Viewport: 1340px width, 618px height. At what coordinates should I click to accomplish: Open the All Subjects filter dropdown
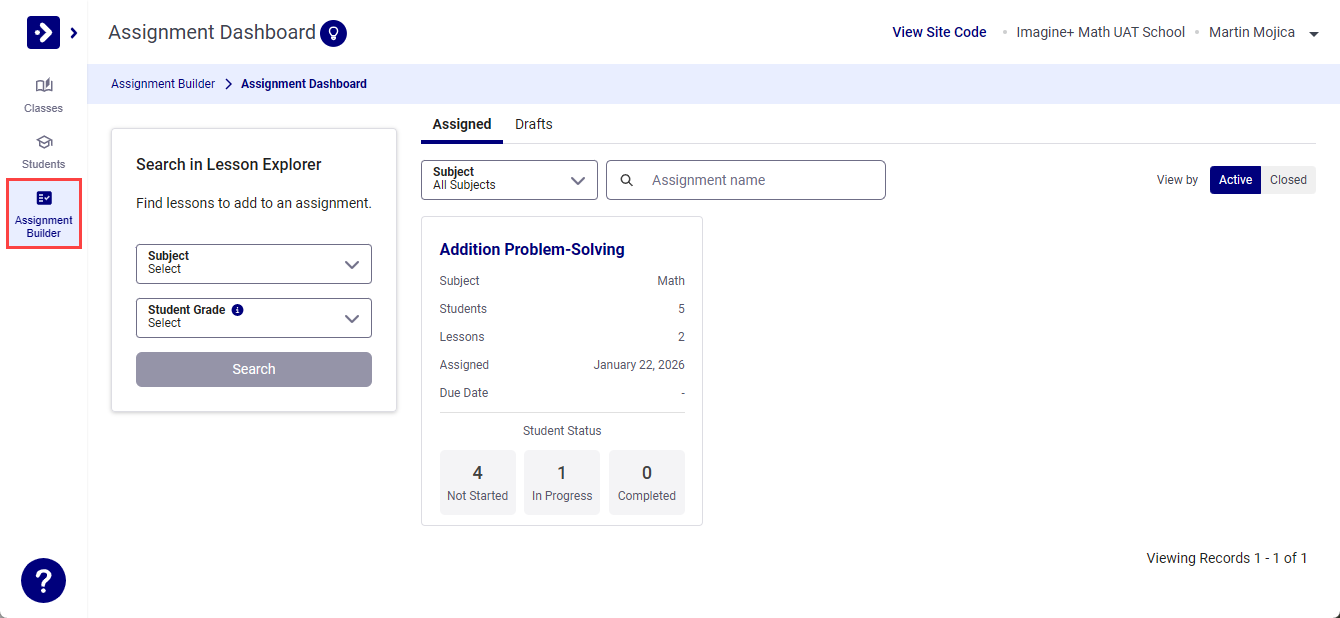pos(509,180)
